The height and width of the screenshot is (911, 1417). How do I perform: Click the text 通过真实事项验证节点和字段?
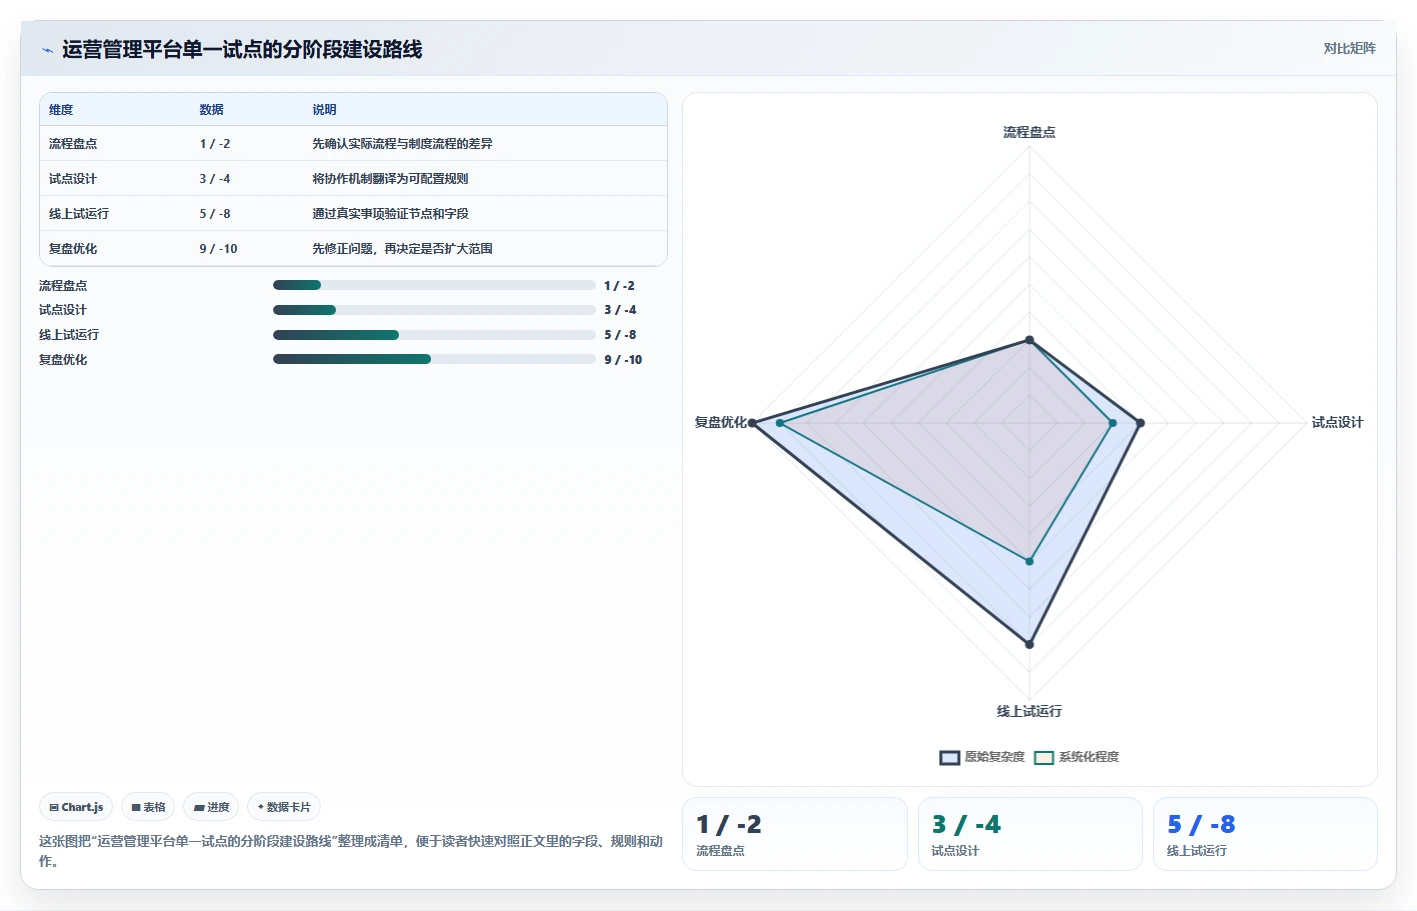(x=390, y=214)
